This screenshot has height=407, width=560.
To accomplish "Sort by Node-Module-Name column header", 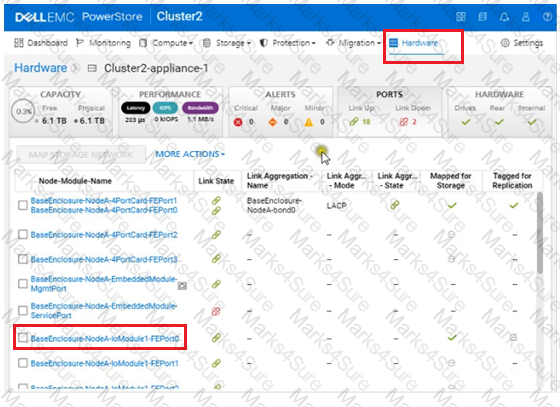I will [x=75, y=181].
